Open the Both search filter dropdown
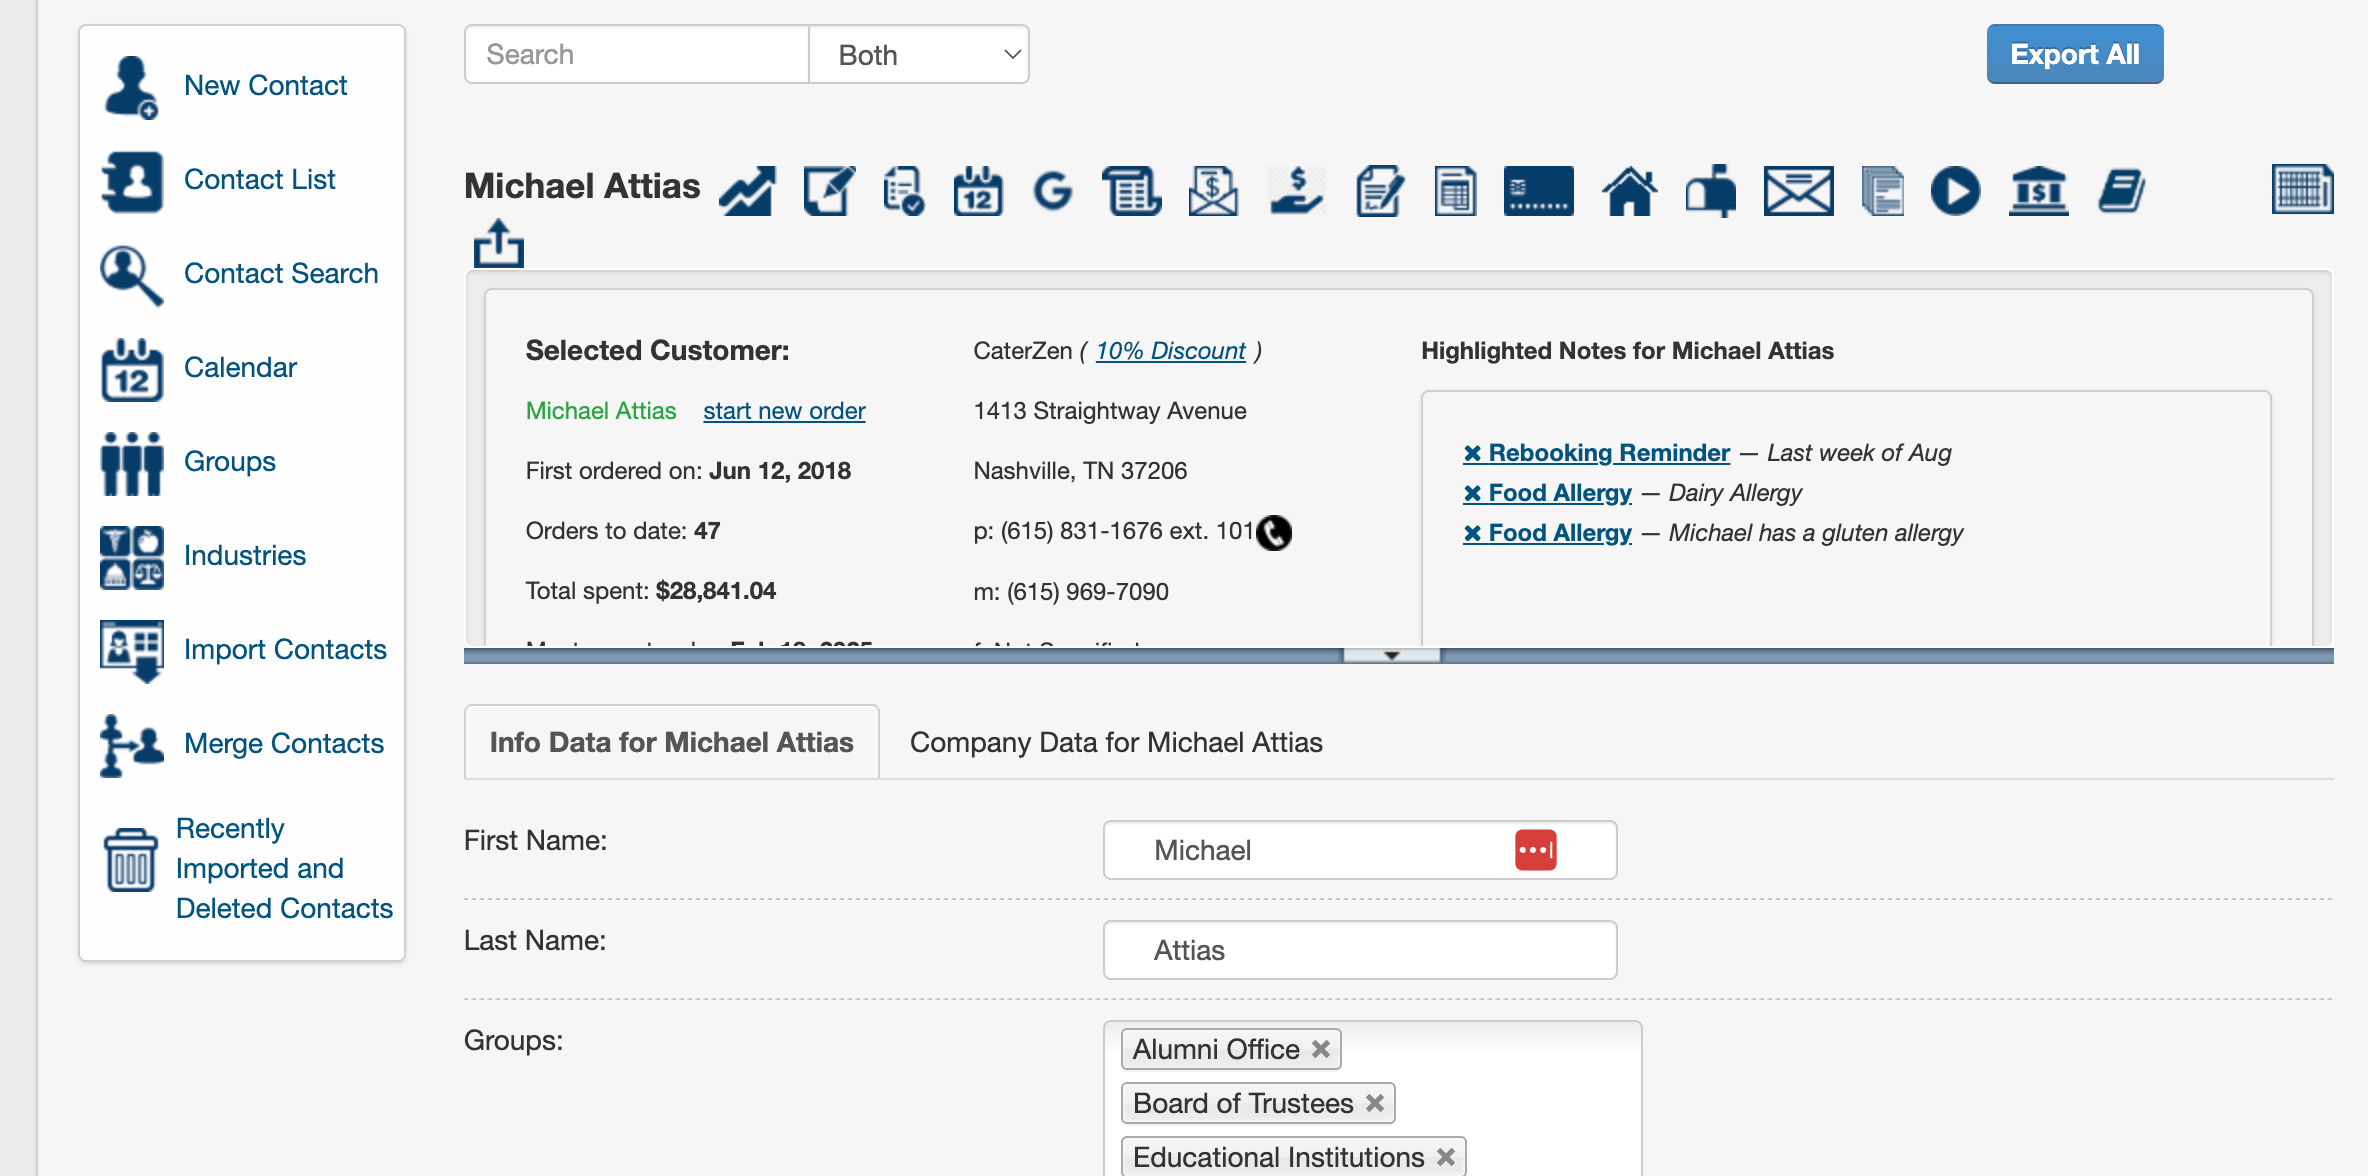 tap(918, 54)
